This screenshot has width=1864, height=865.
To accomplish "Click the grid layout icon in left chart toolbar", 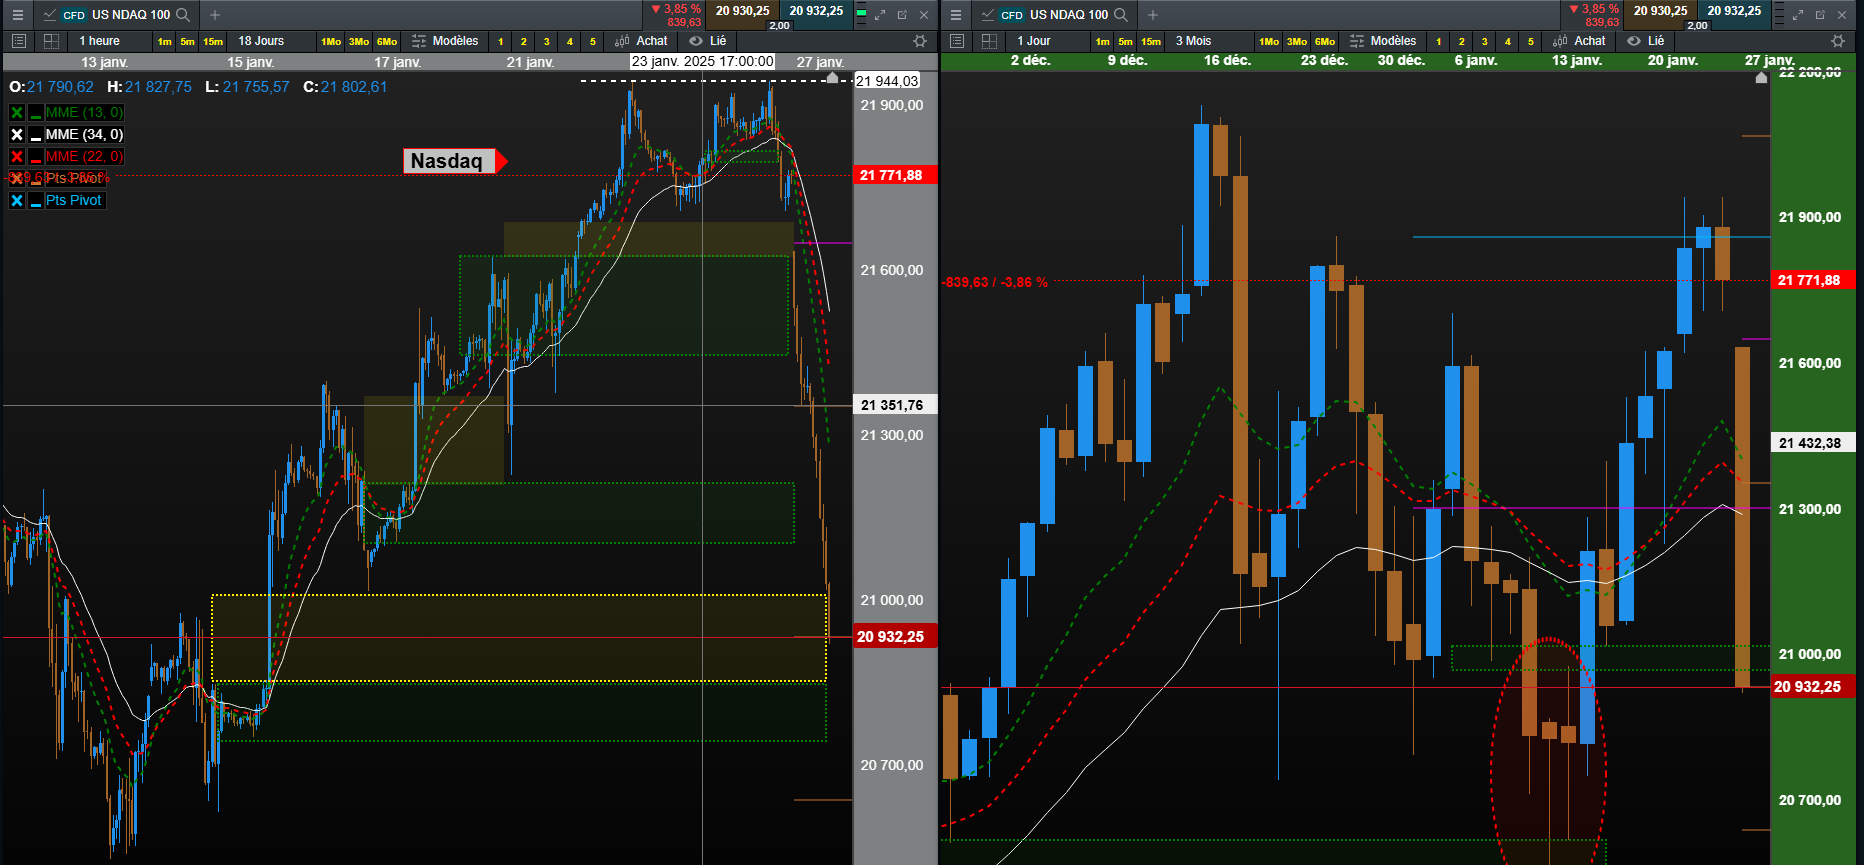I will tap(51, 41).
